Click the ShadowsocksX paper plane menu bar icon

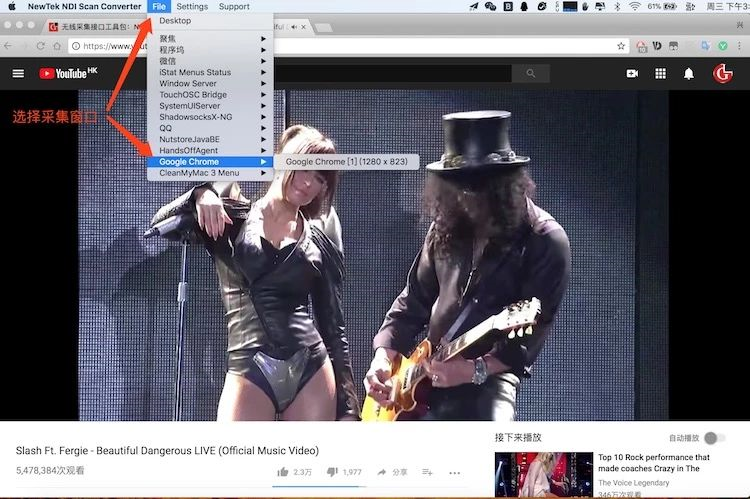[474, 6]
